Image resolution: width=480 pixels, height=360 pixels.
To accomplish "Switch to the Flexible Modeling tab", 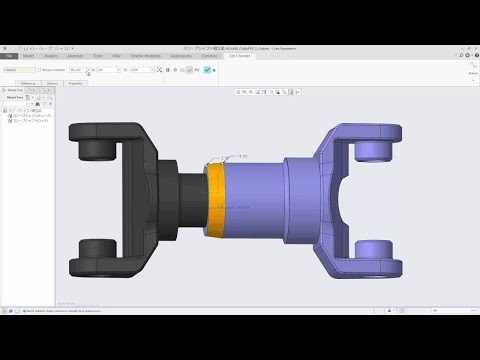I will (145, 56).
